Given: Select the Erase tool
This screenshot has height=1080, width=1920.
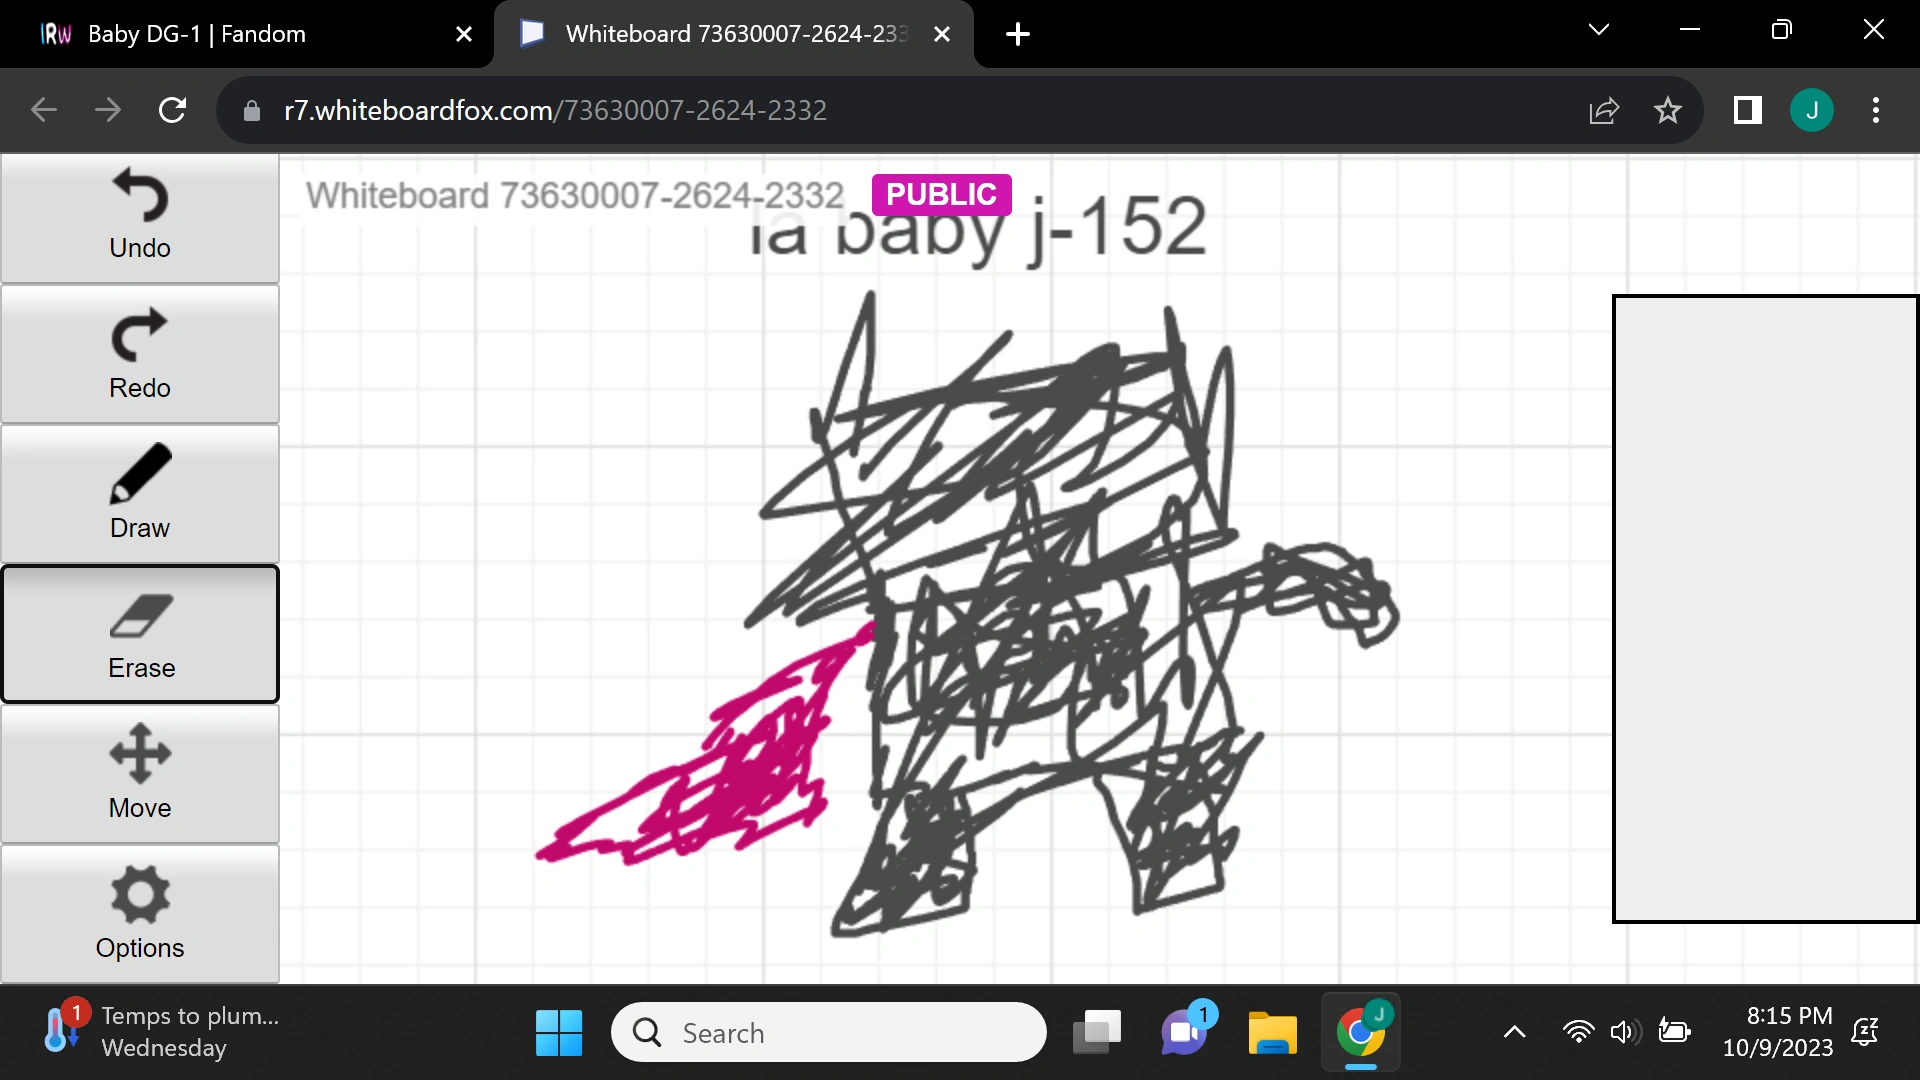Looking at the screenshot, I should (140, 634).
